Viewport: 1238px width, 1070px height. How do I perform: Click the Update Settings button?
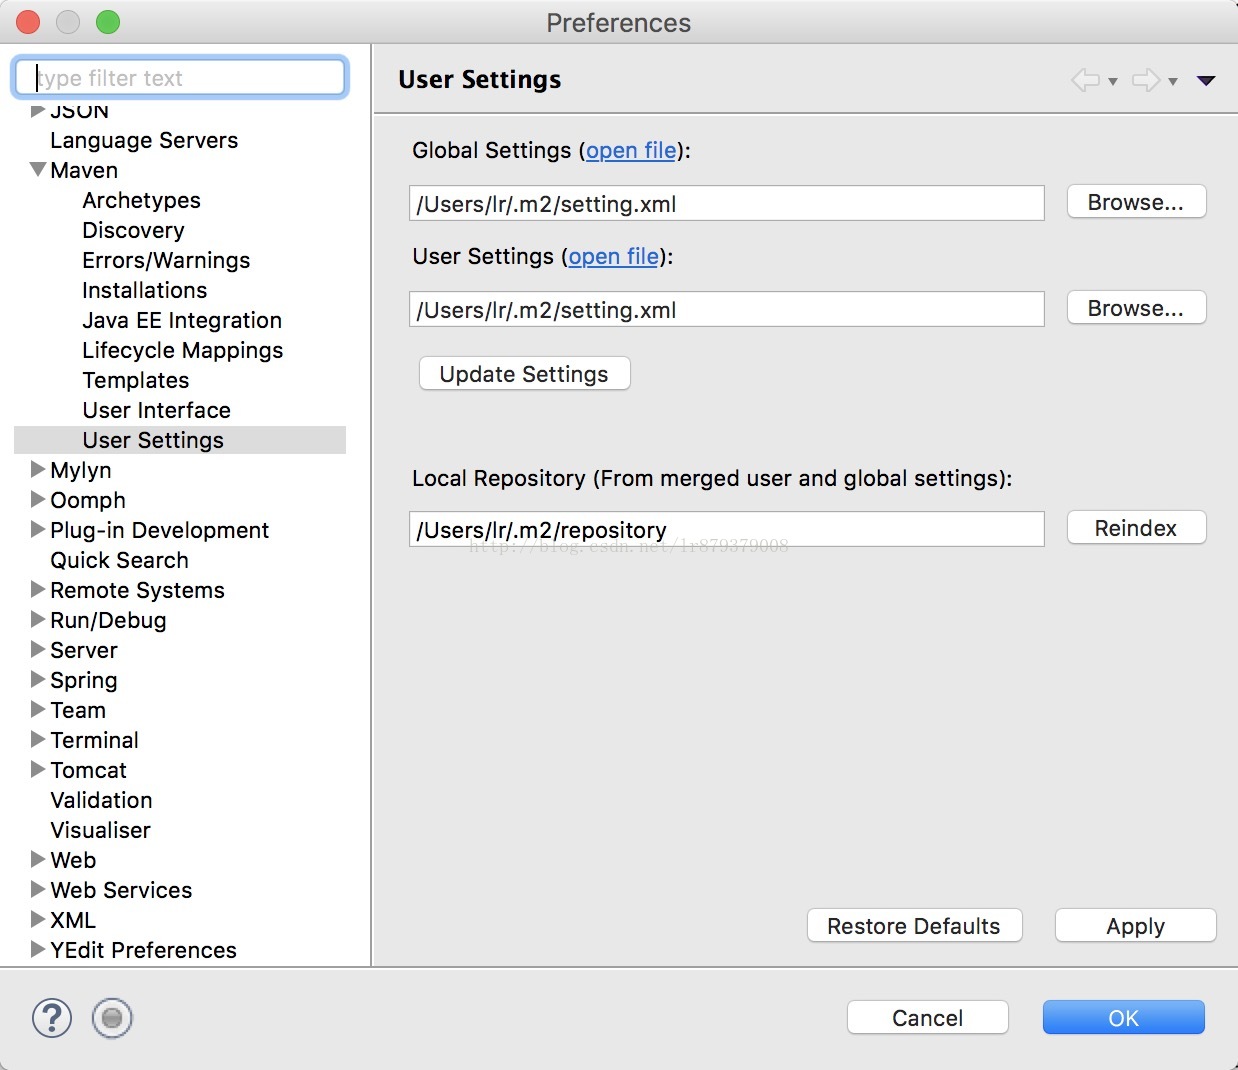pyautogui.click(x=524, y=374)
